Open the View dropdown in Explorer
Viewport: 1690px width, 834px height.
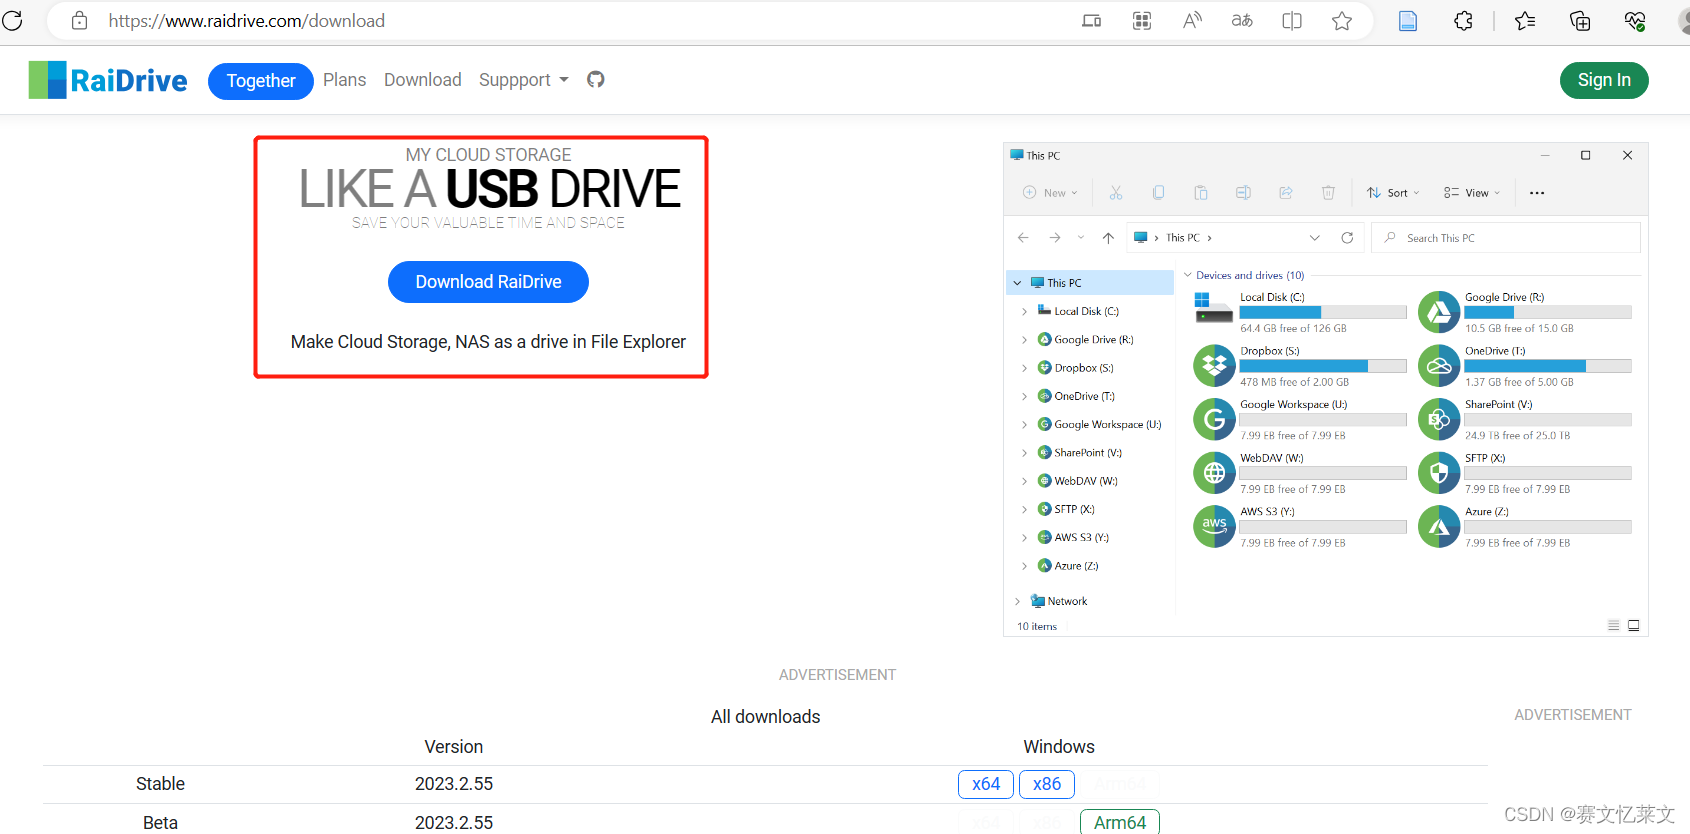tap(1472, 193)
